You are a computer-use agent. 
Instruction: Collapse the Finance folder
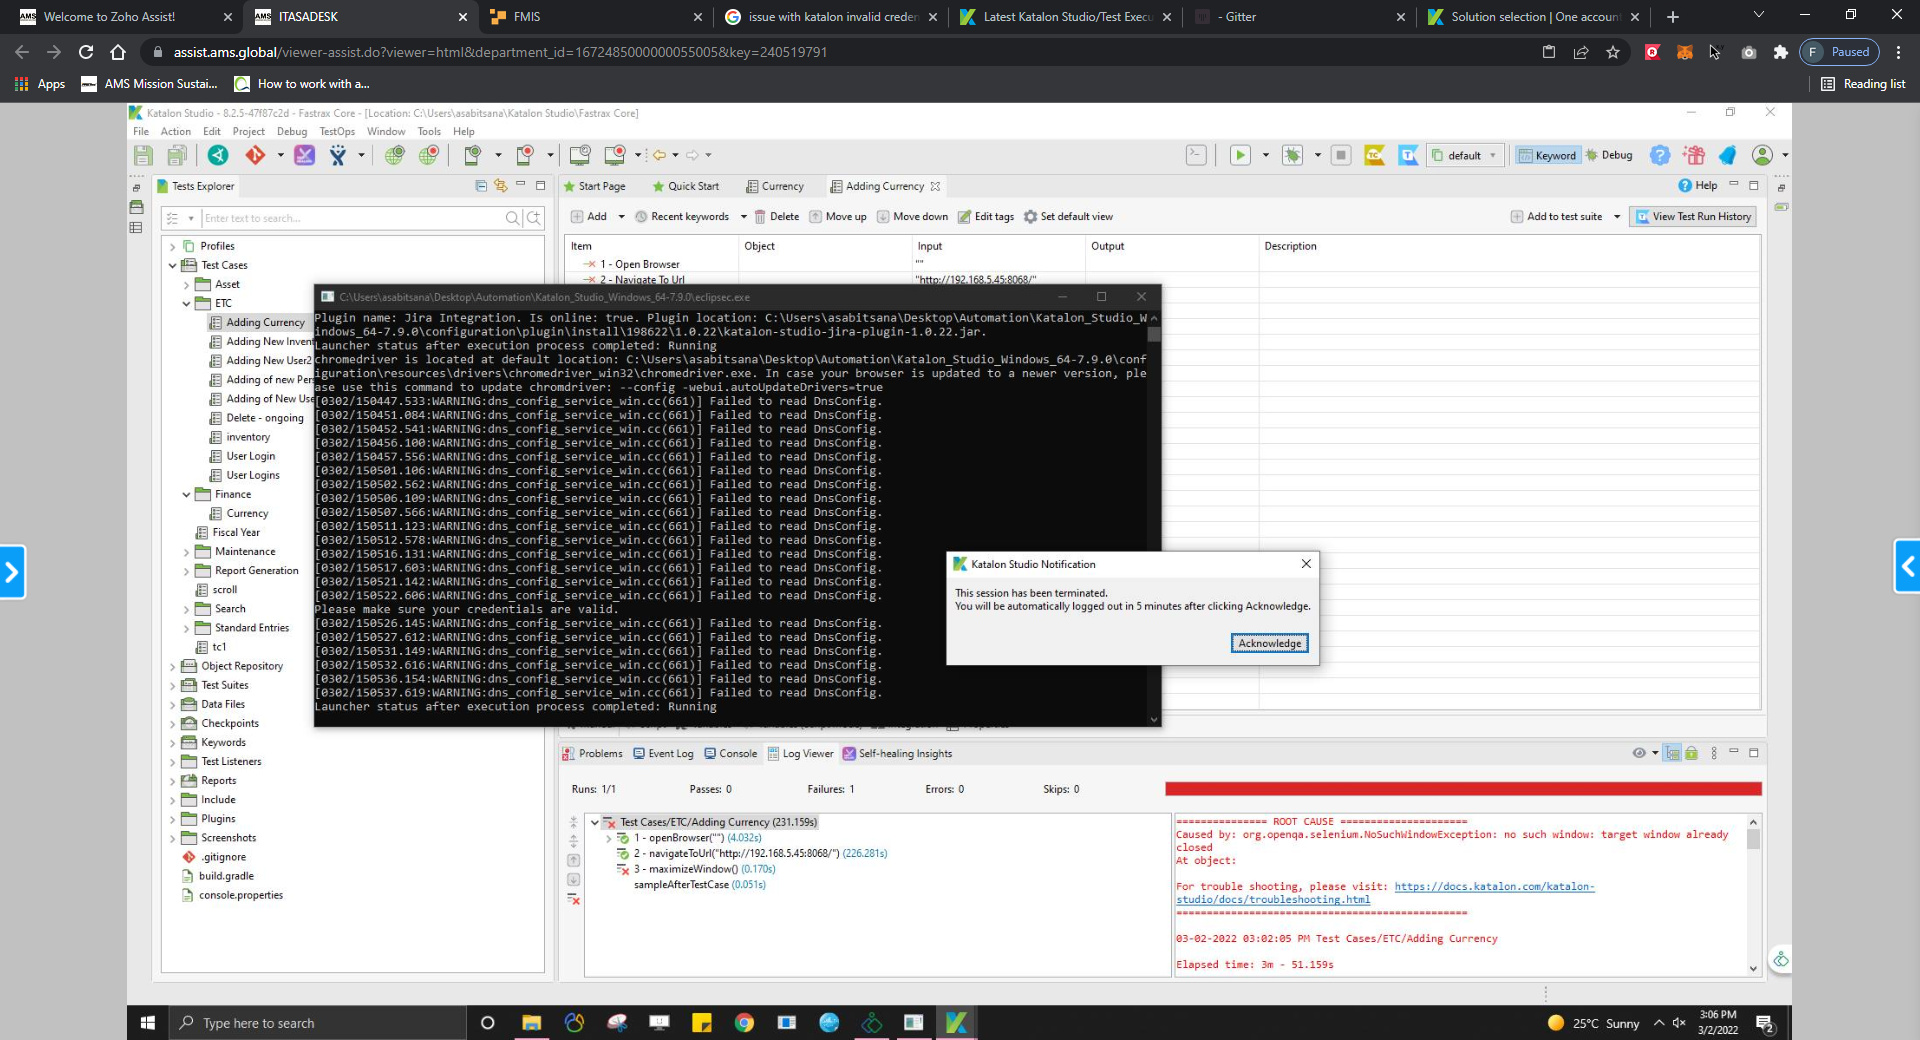click(186, 495)
